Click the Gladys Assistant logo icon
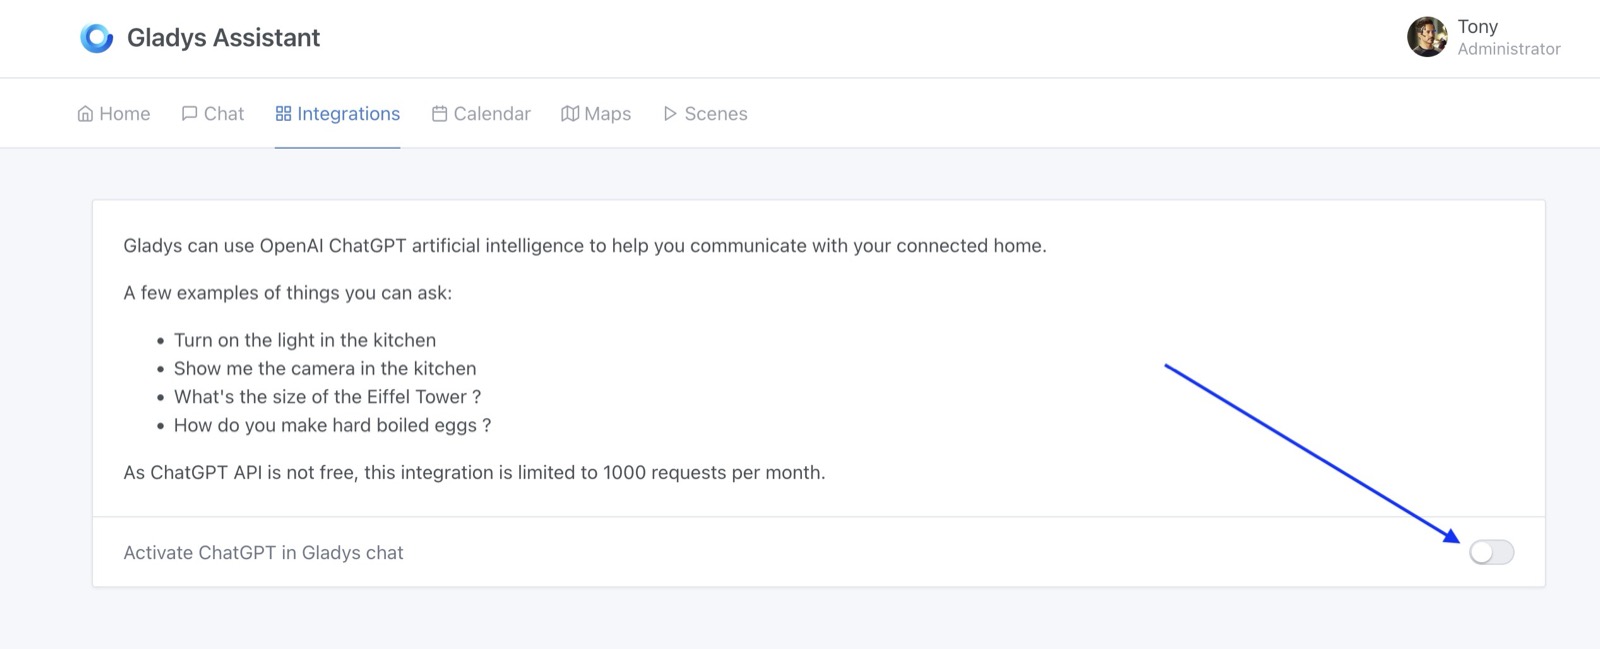1600x649 pixels. (x=97, y=38)
